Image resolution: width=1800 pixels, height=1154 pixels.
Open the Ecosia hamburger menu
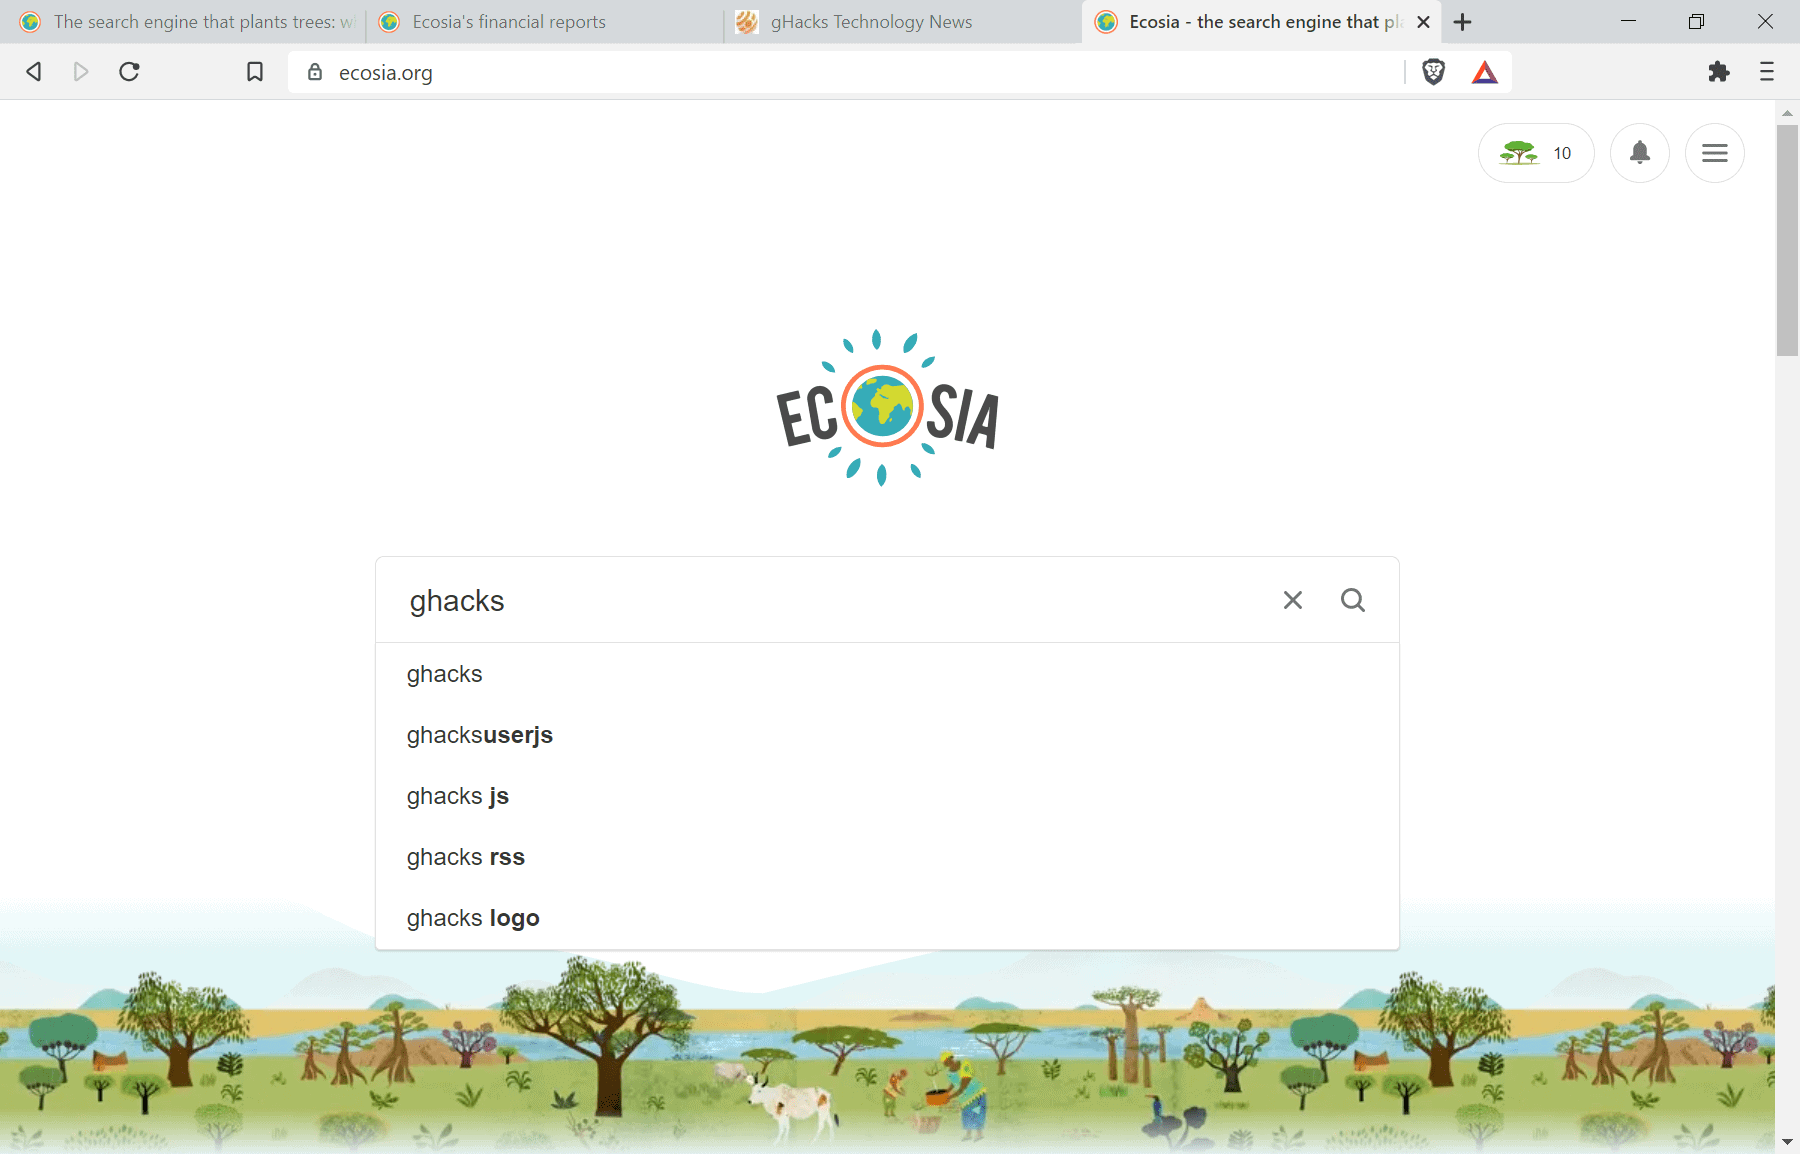coord(1715,153)
